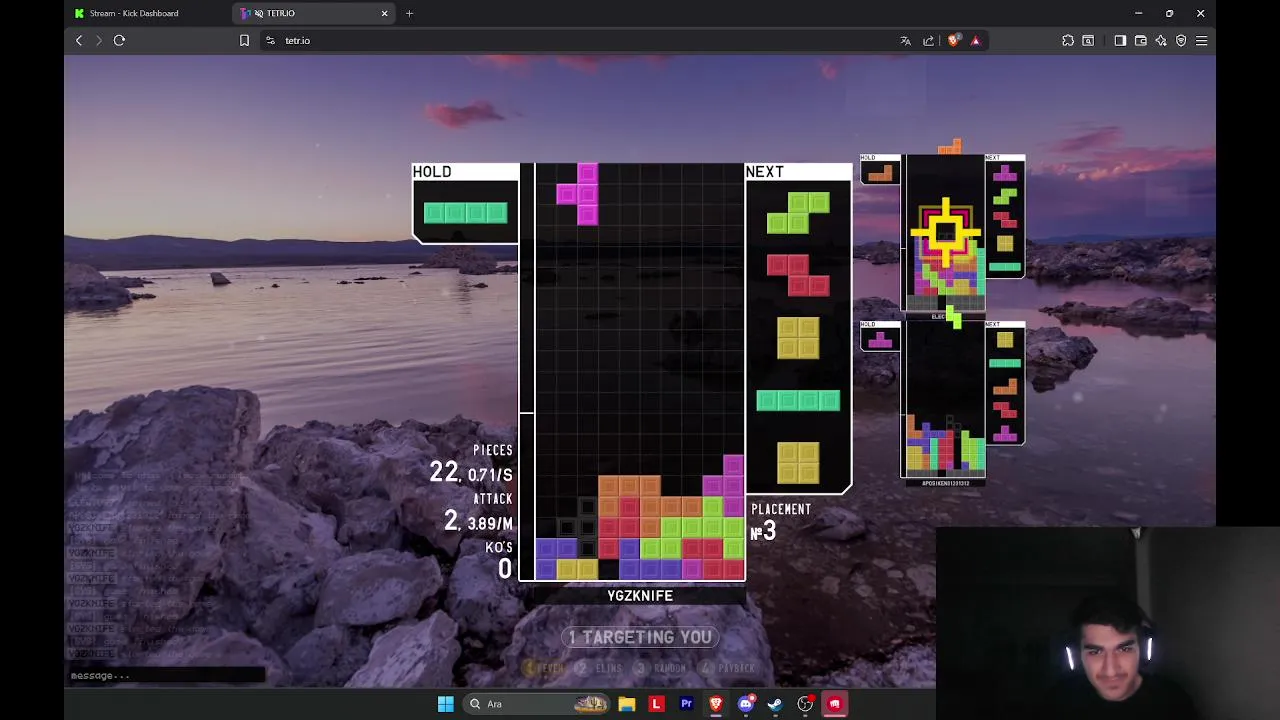Click the lower opponent's mini board
The width and height of the screenshot is (1280, 720).
click(945, 400)
